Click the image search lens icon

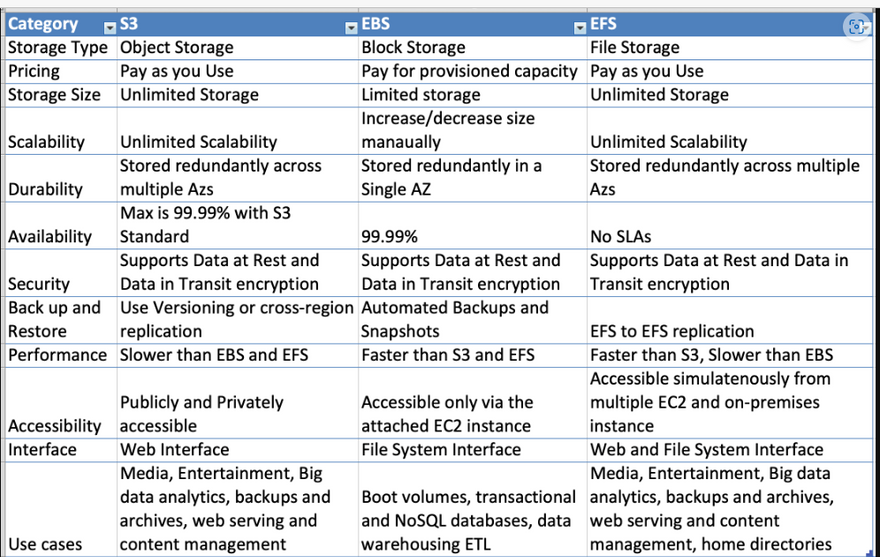[857, 27]
